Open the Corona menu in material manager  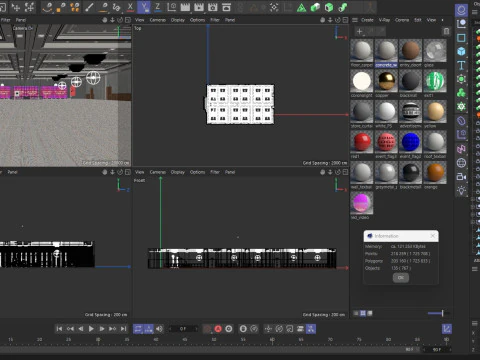coord(402,20)
